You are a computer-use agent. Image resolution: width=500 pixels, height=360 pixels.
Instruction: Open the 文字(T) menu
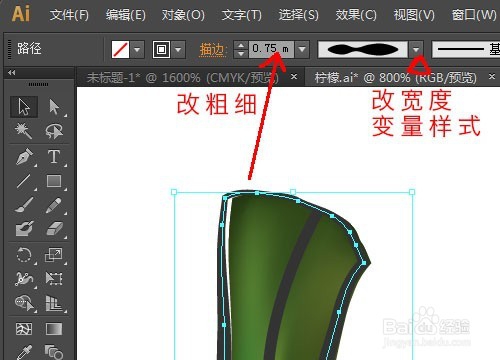coord(242,15)
